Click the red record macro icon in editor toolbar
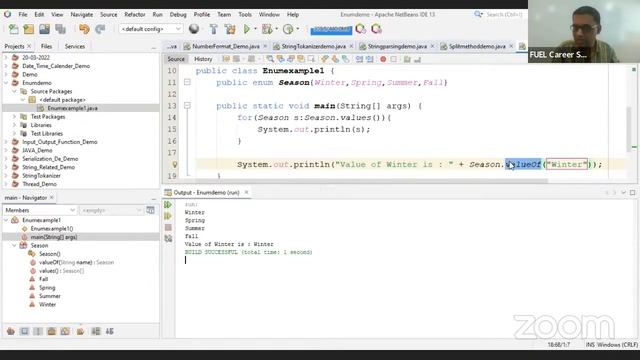This screenshot has width=640, height=360. [x=383, y=59]
